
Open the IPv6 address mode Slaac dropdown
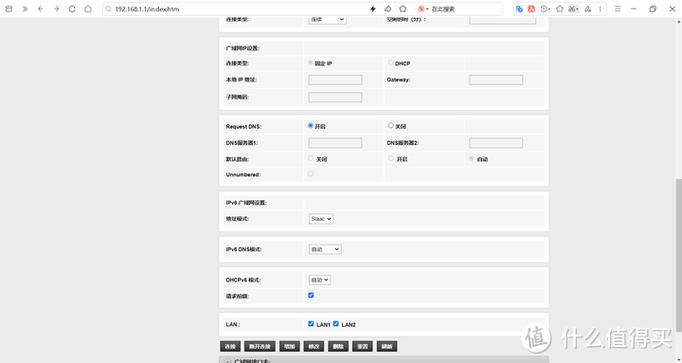click(321, 219)
